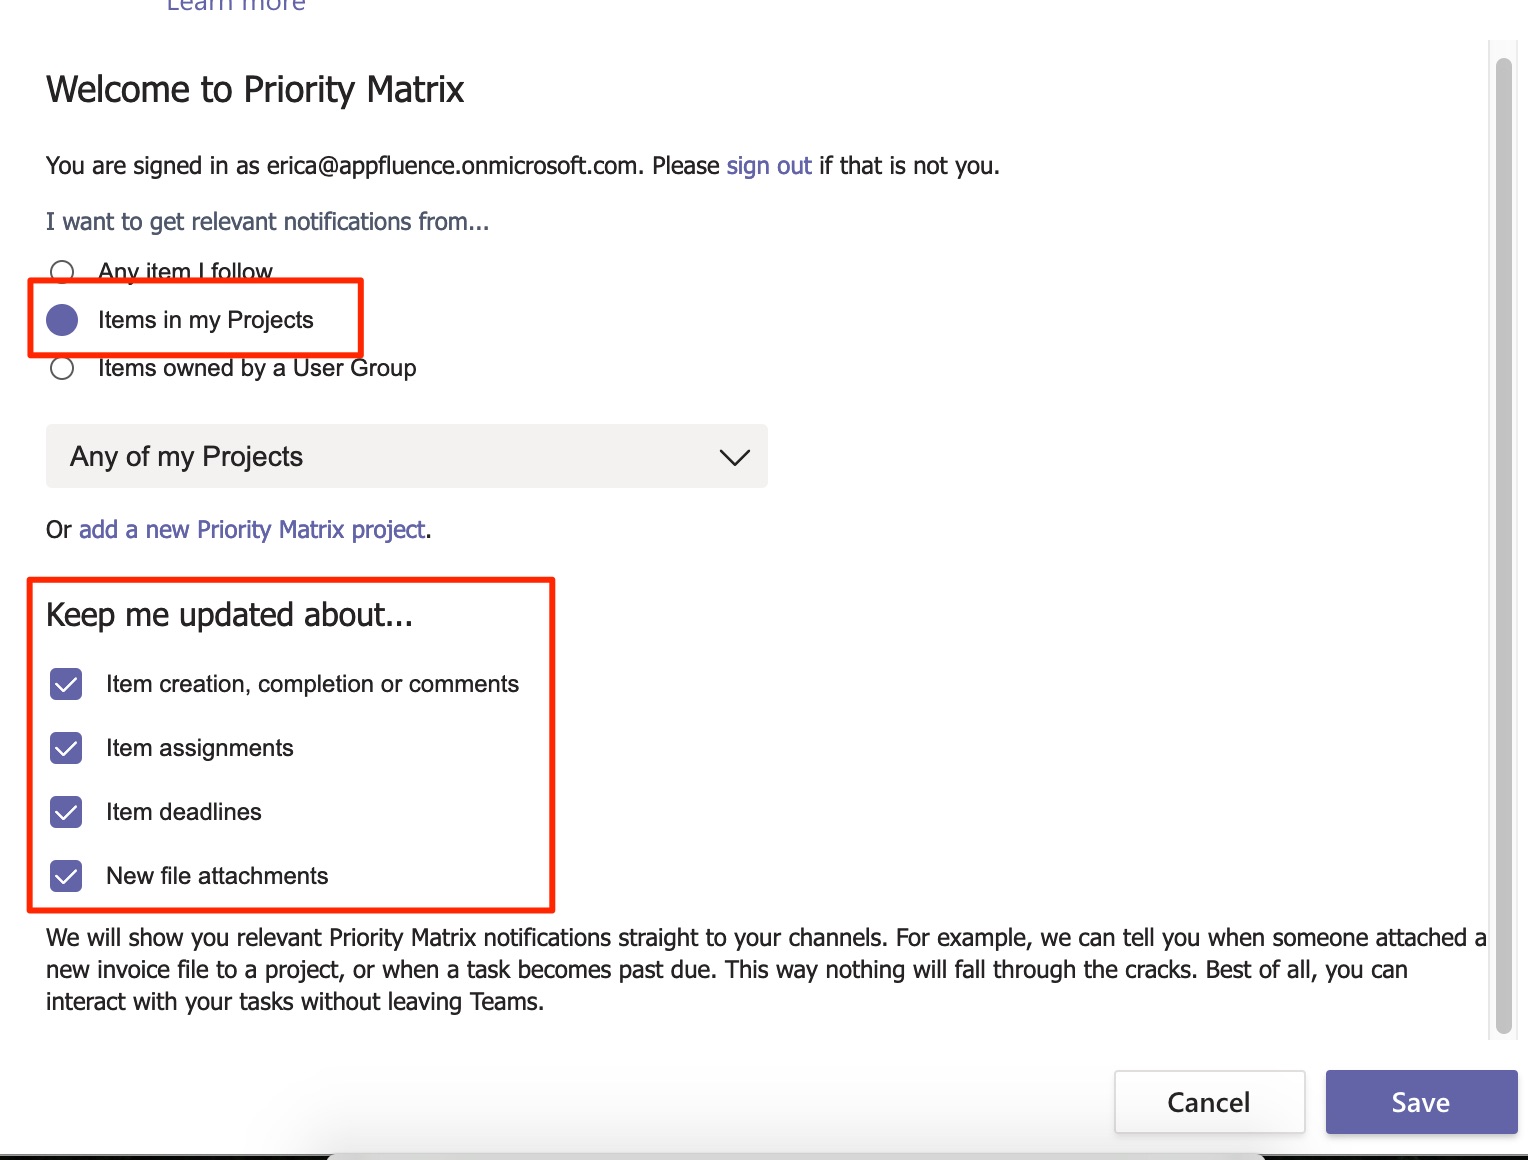Click the Cancel button
Viewport: 1528px width, 1160px height.
1209,1102
